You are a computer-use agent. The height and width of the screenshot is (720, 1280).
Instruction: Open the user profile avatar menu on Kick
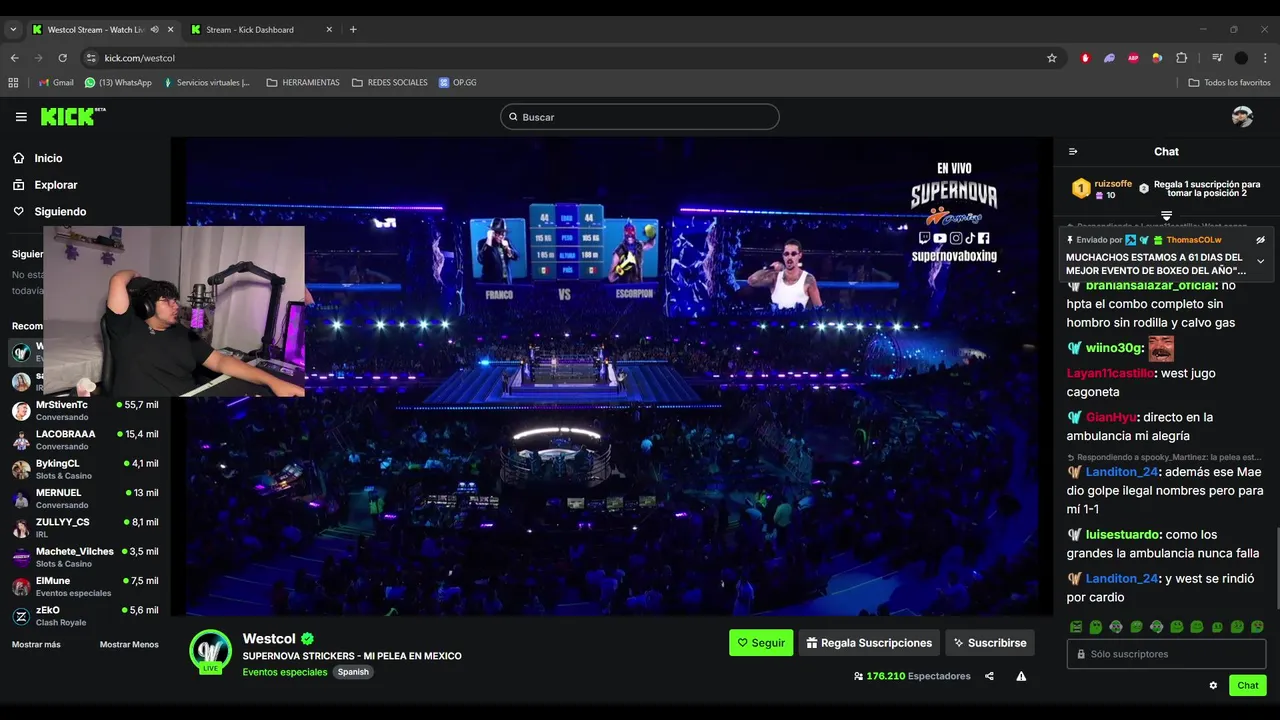coord(1242,117)
